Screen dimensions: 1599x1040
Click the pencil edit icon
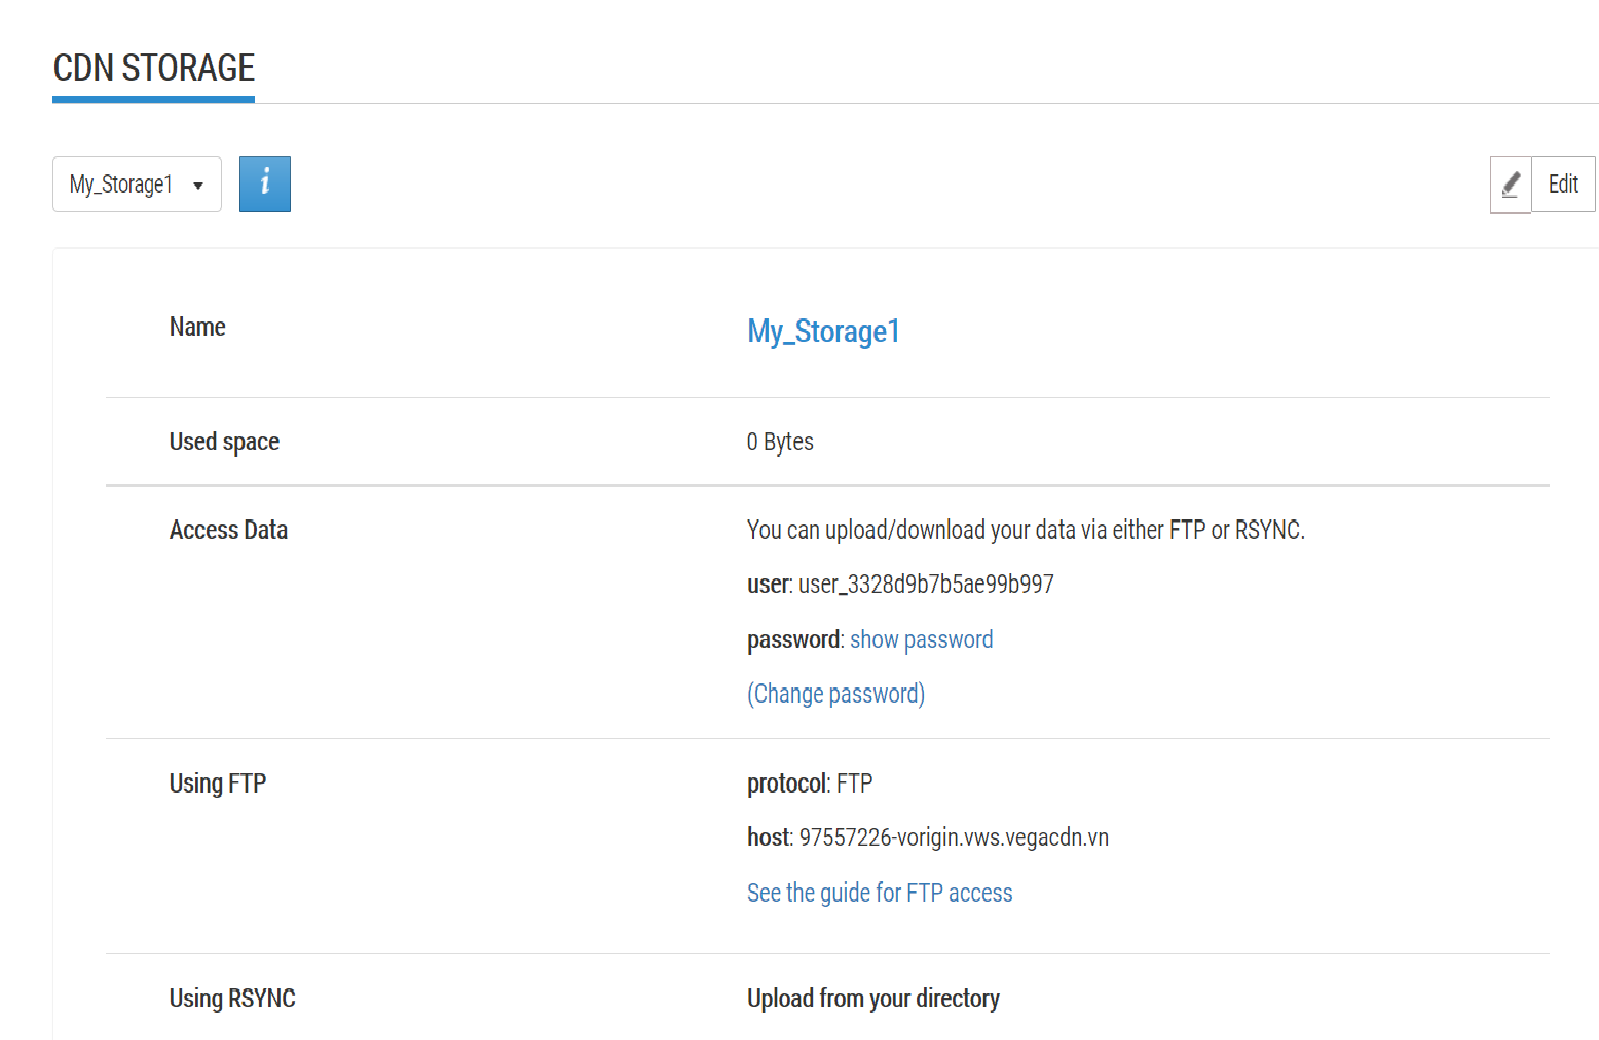pos(1510,184)
